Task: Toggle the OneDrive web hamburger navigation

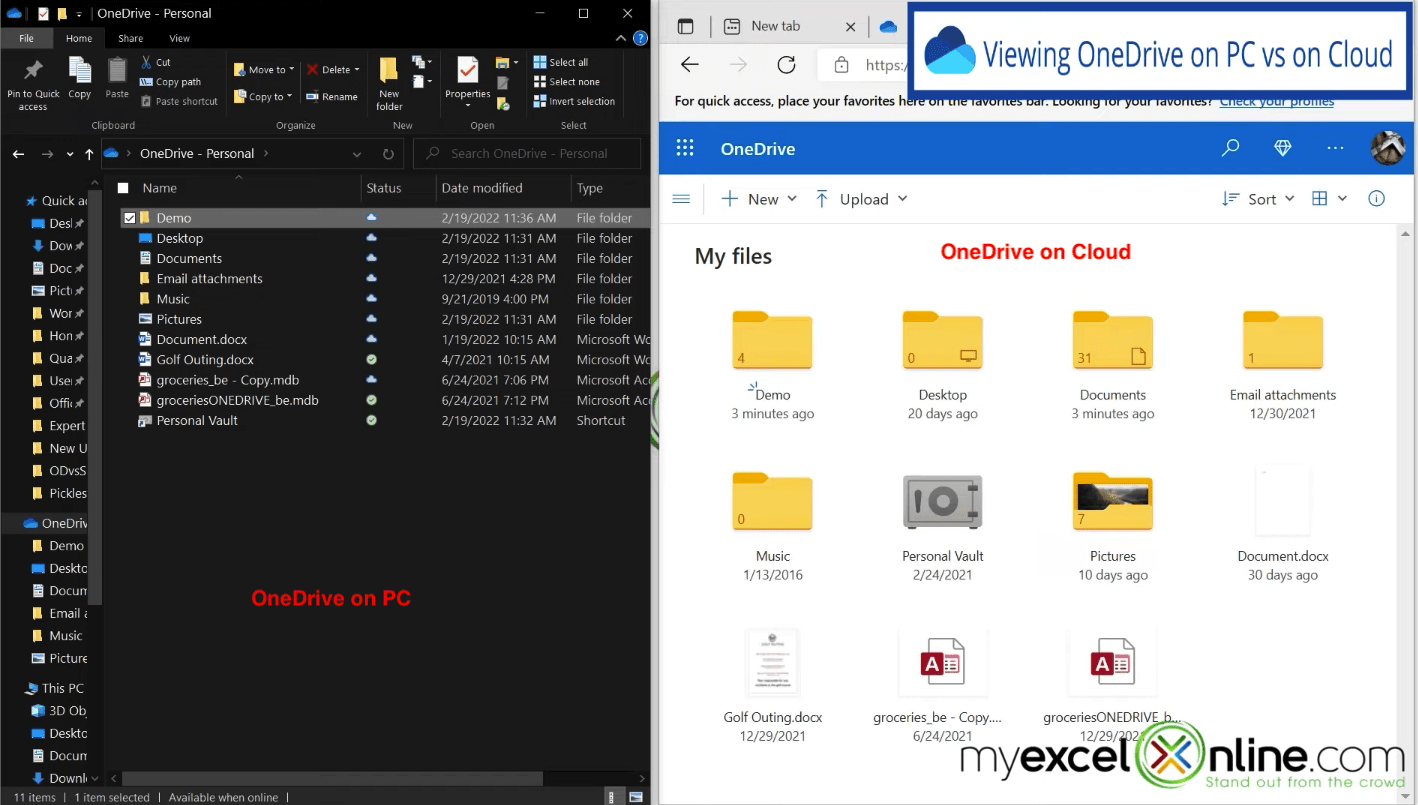Action: coord(681,198)
